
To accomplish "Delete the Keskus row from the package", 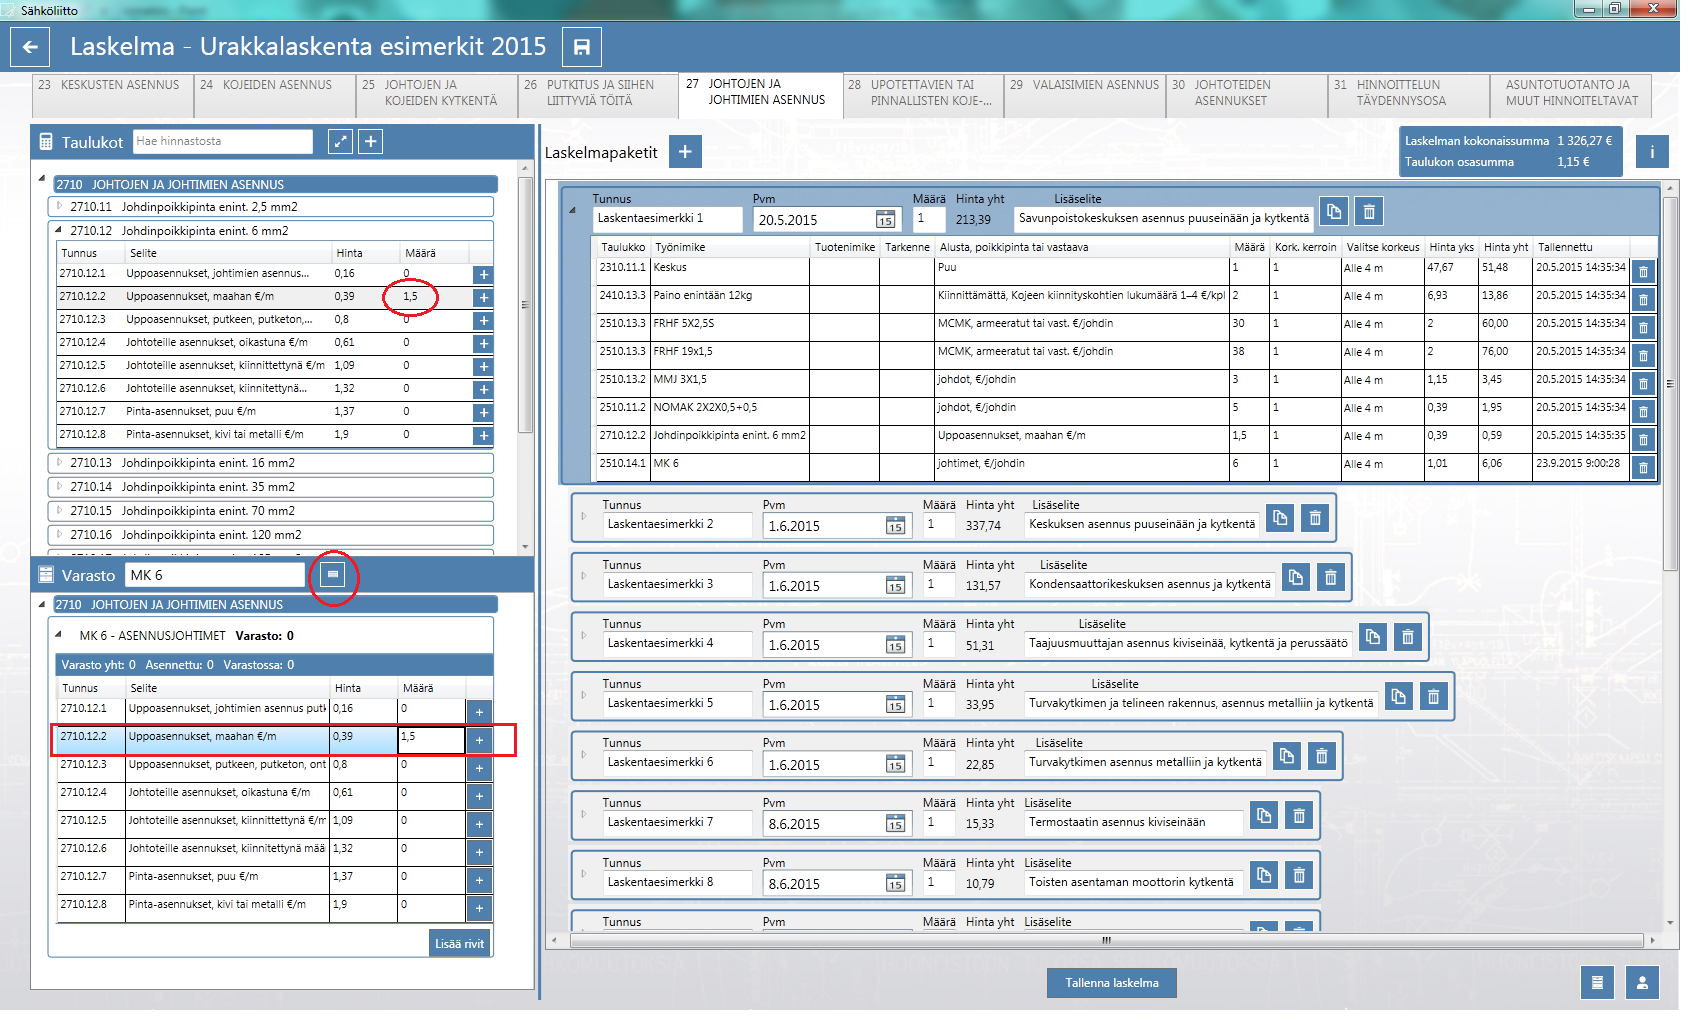I will [x=1643, y=271].
